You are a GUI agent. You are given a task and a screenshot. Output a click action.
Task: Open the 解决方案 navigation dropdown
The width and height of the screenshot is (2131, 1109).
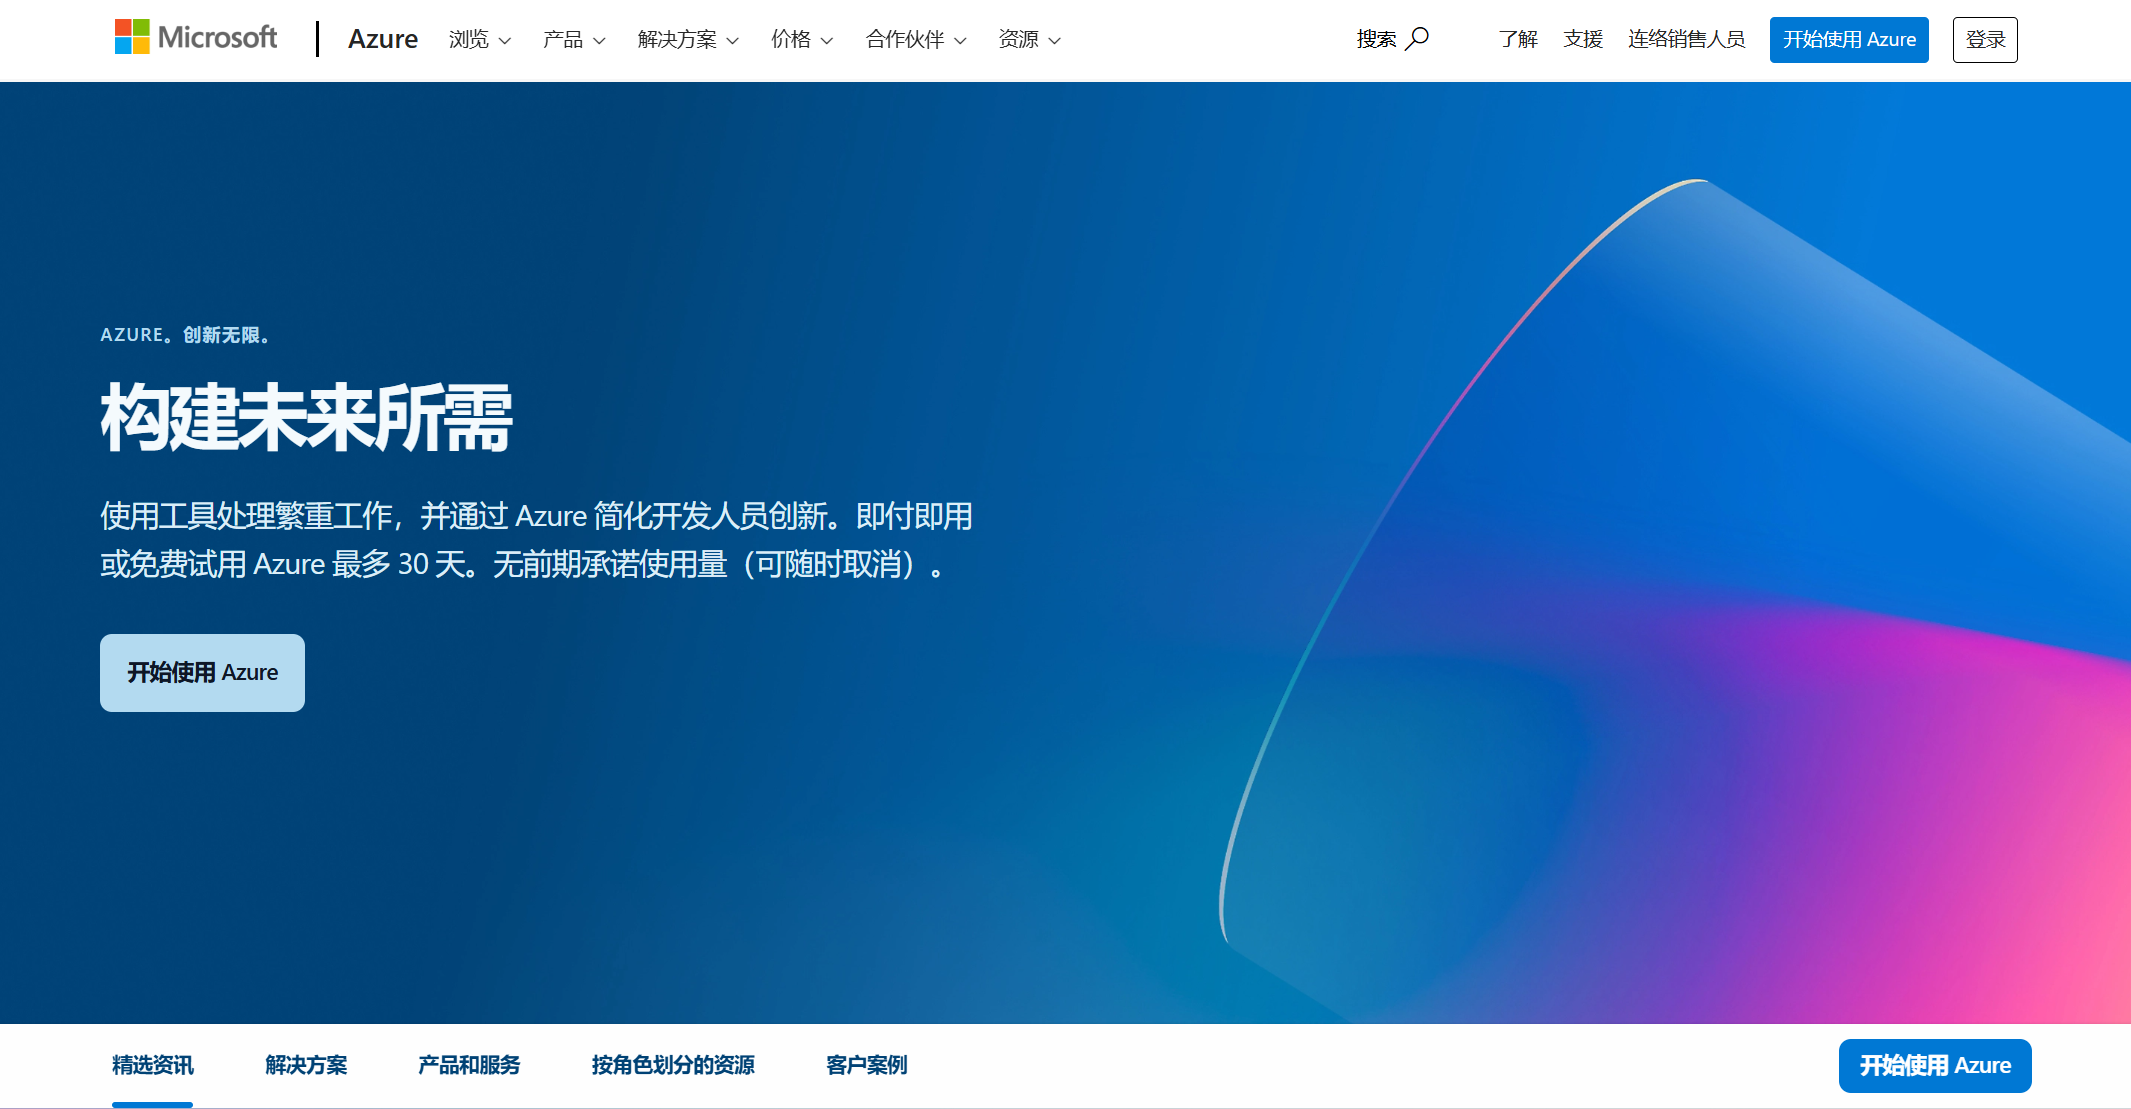[687, 40]
